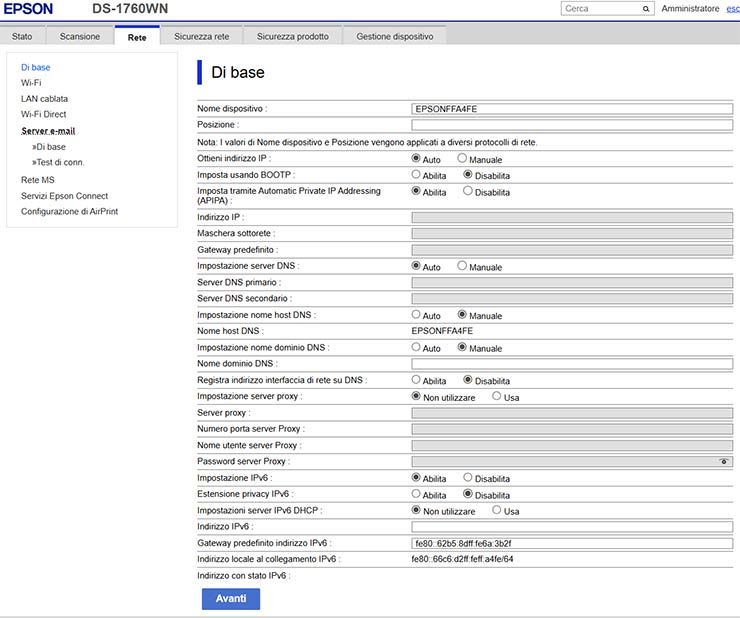The width and height of the screenshot is (740, 618).
Task: Go to Gestione dispositivo tab
Action: [395, 36]
